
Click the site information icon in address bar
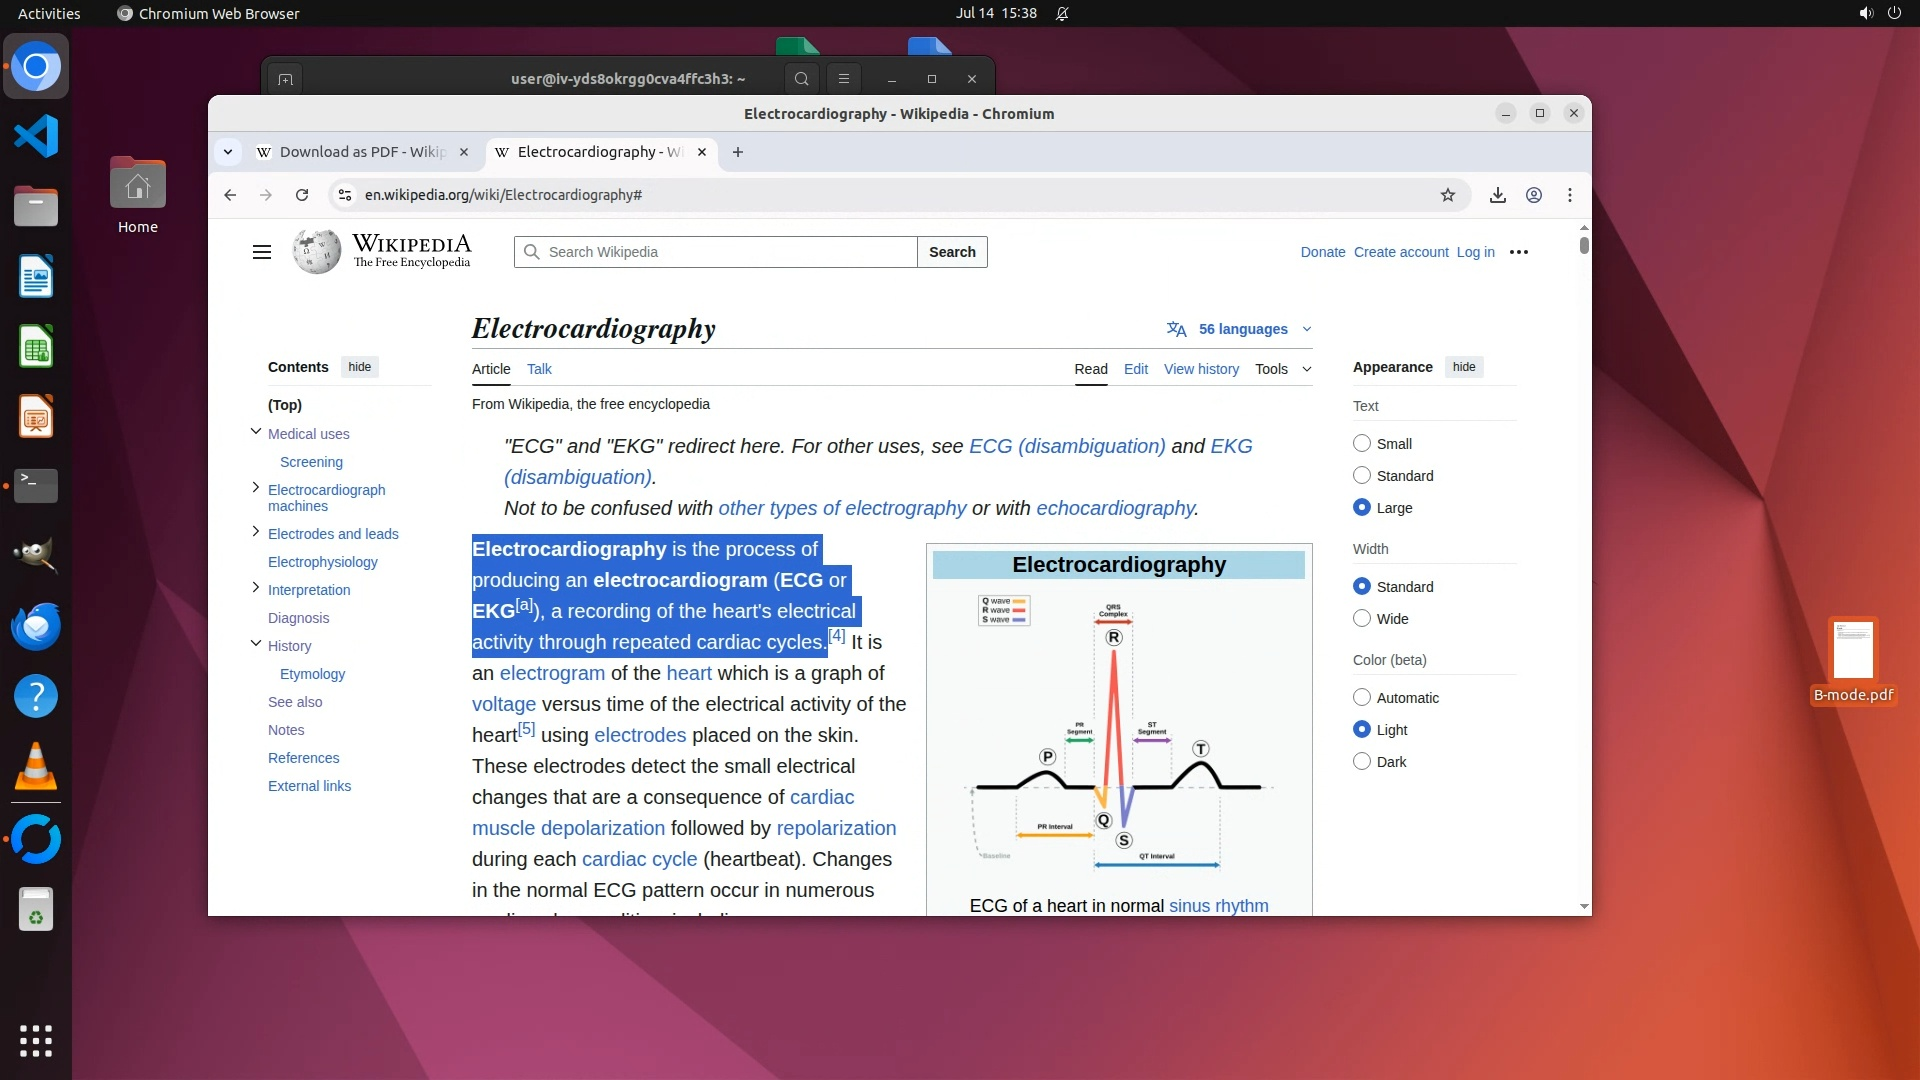point(345,195)
